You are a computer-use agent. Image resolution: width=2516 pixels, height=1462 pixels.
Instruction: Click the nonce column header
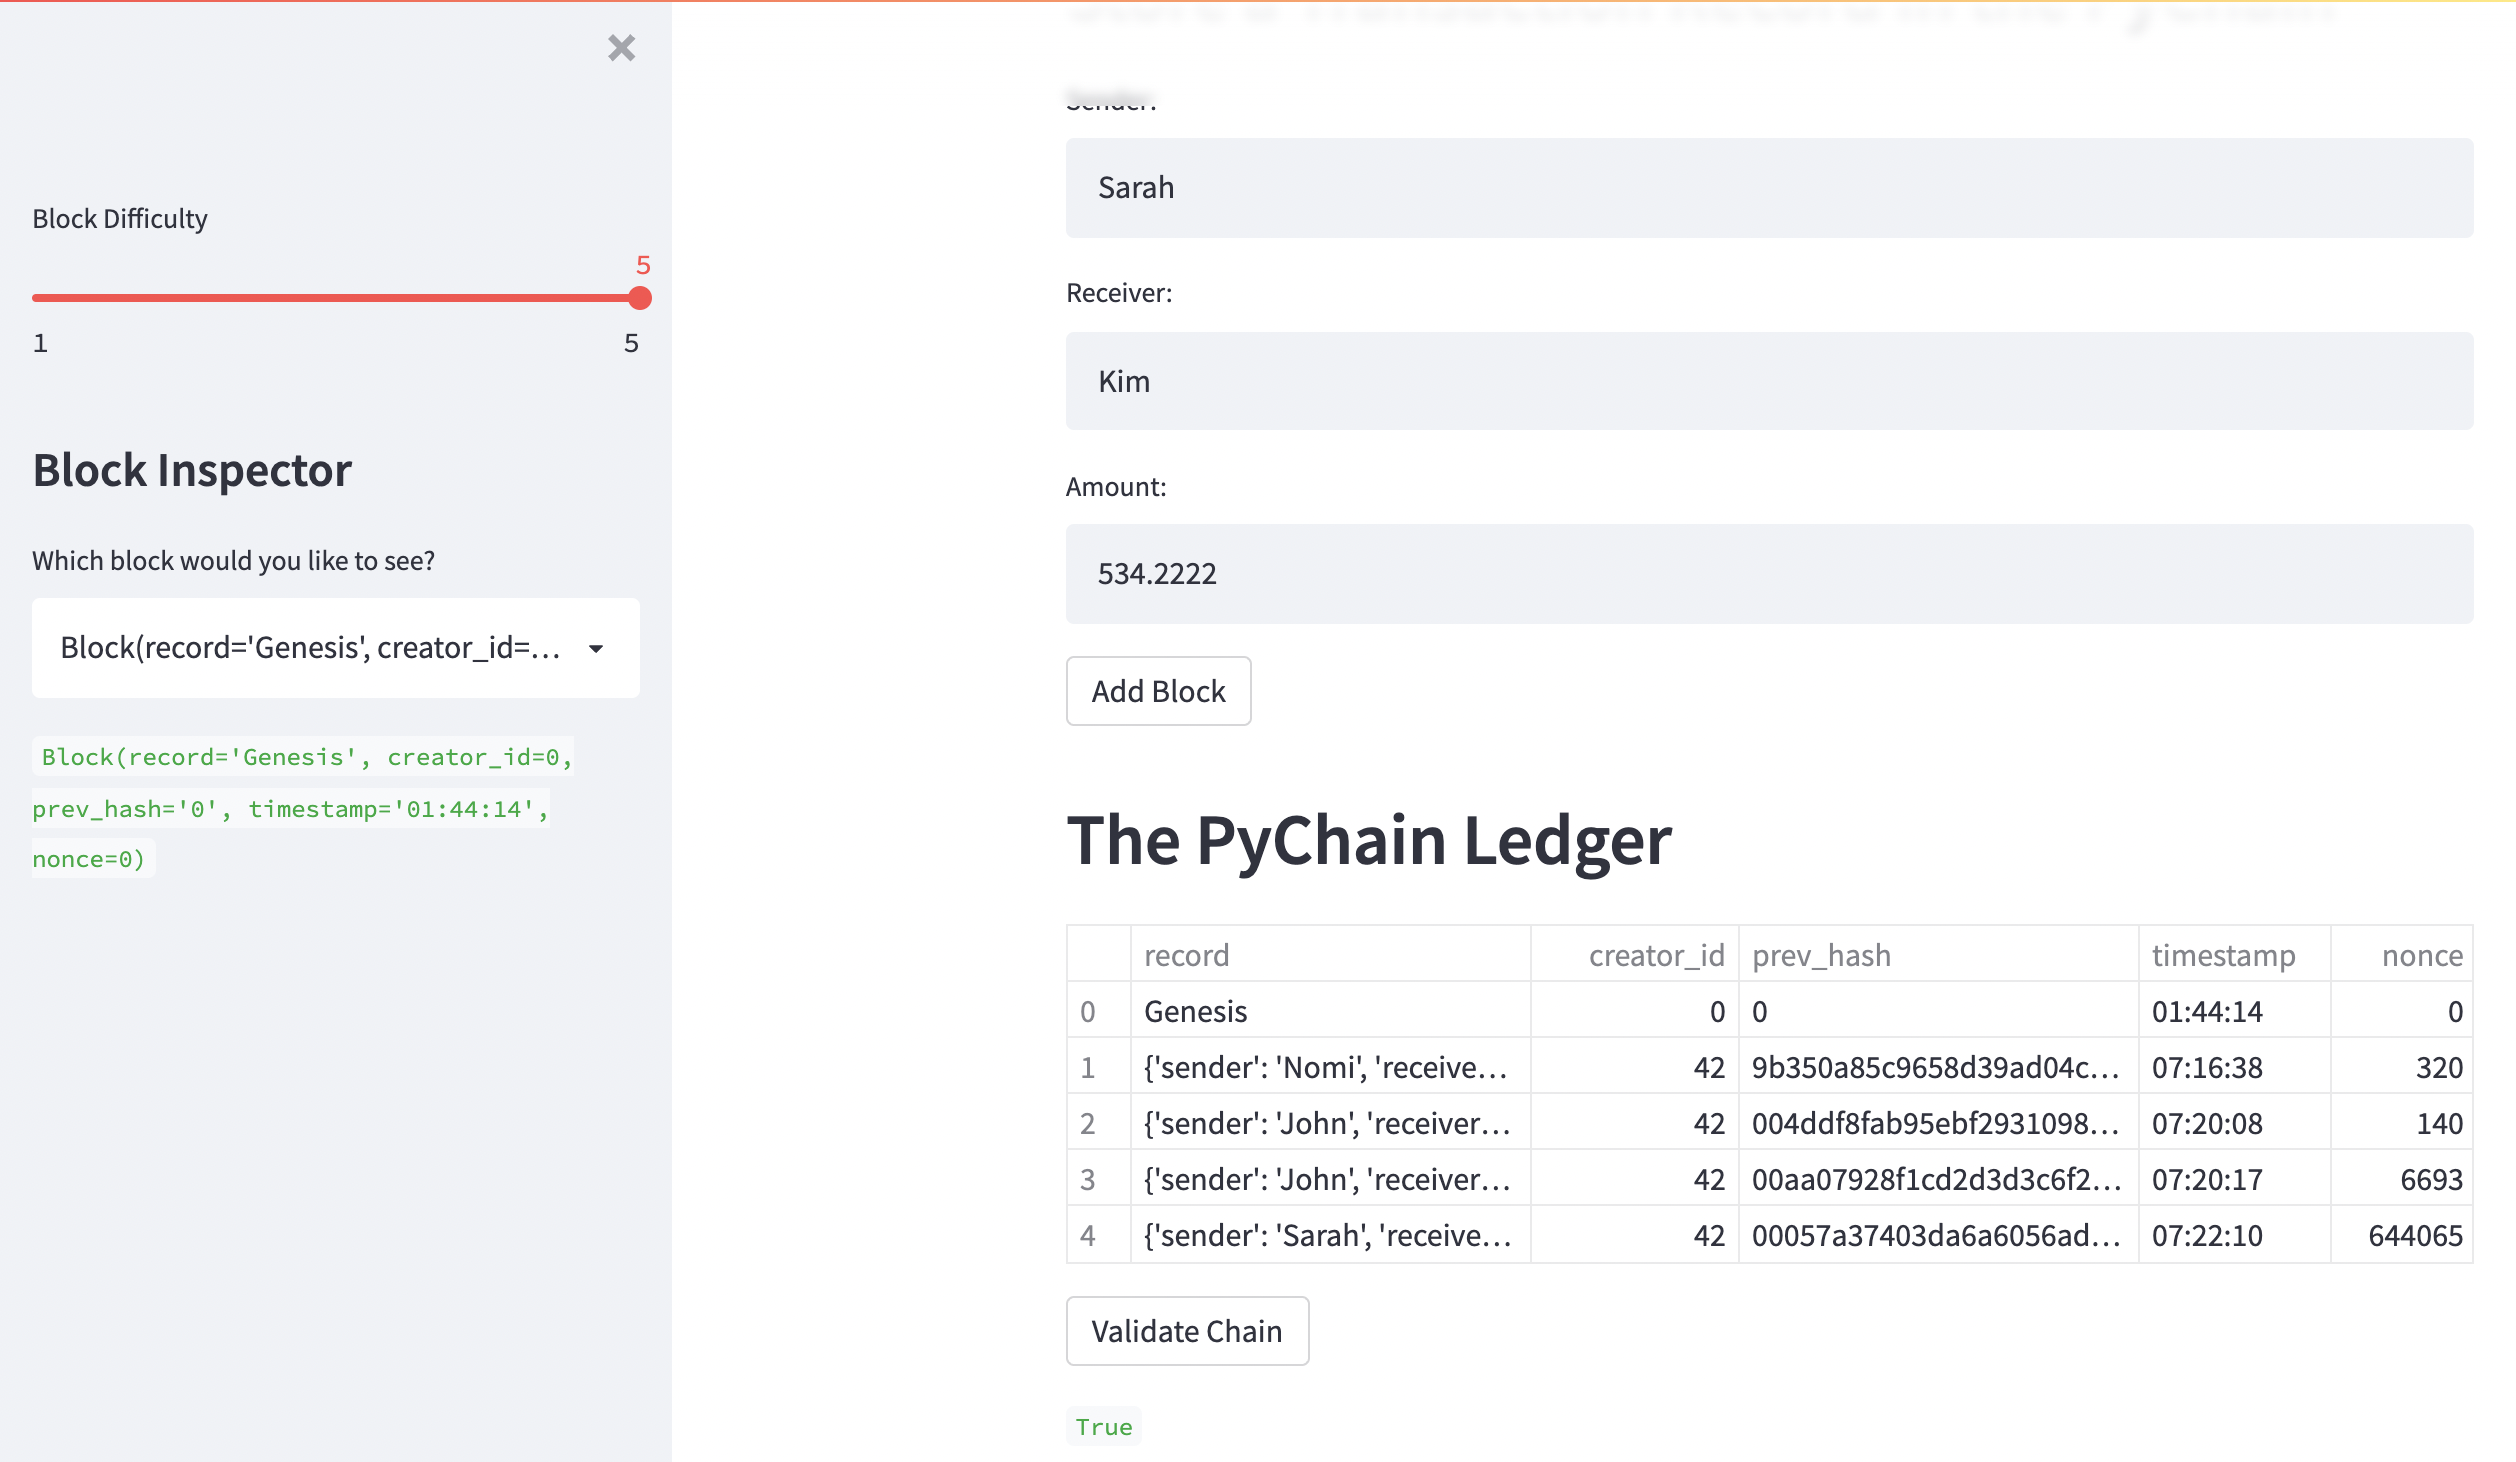tap(2401, 955)
